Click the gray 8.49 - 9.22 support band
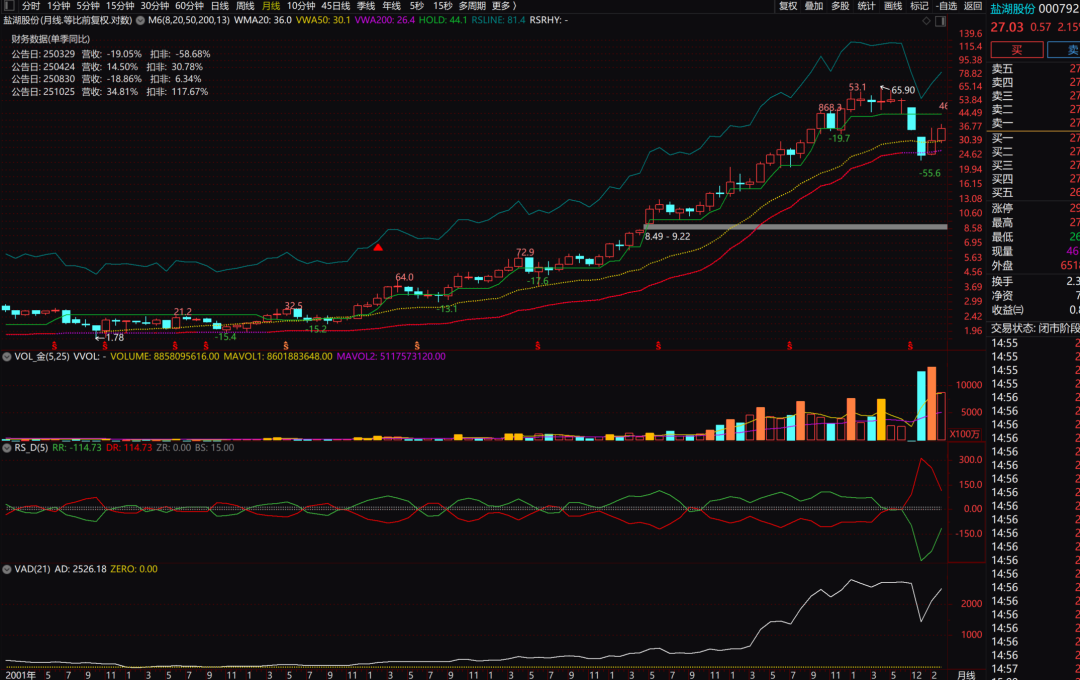1080x680 pixels. pyautogui.click(x=795, y=227)
